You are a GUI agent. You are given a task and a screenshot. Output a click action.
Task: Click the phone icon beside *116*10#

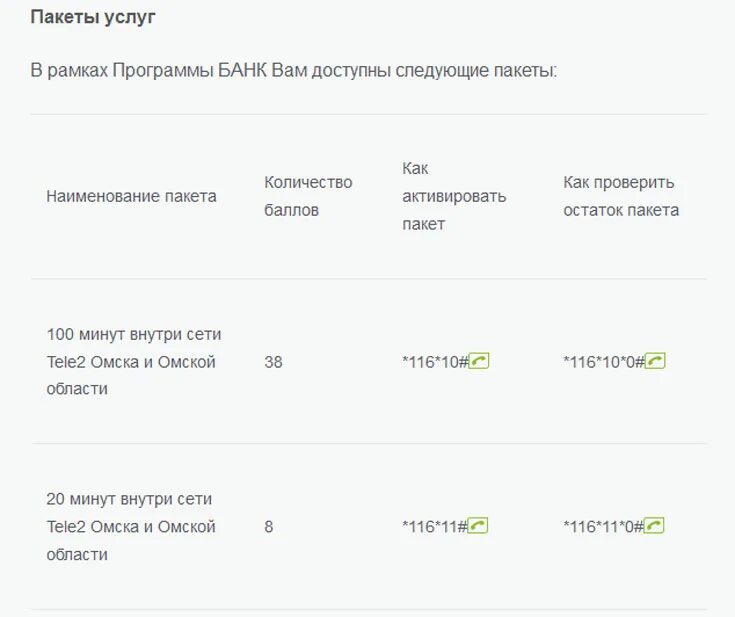(479, 361)
